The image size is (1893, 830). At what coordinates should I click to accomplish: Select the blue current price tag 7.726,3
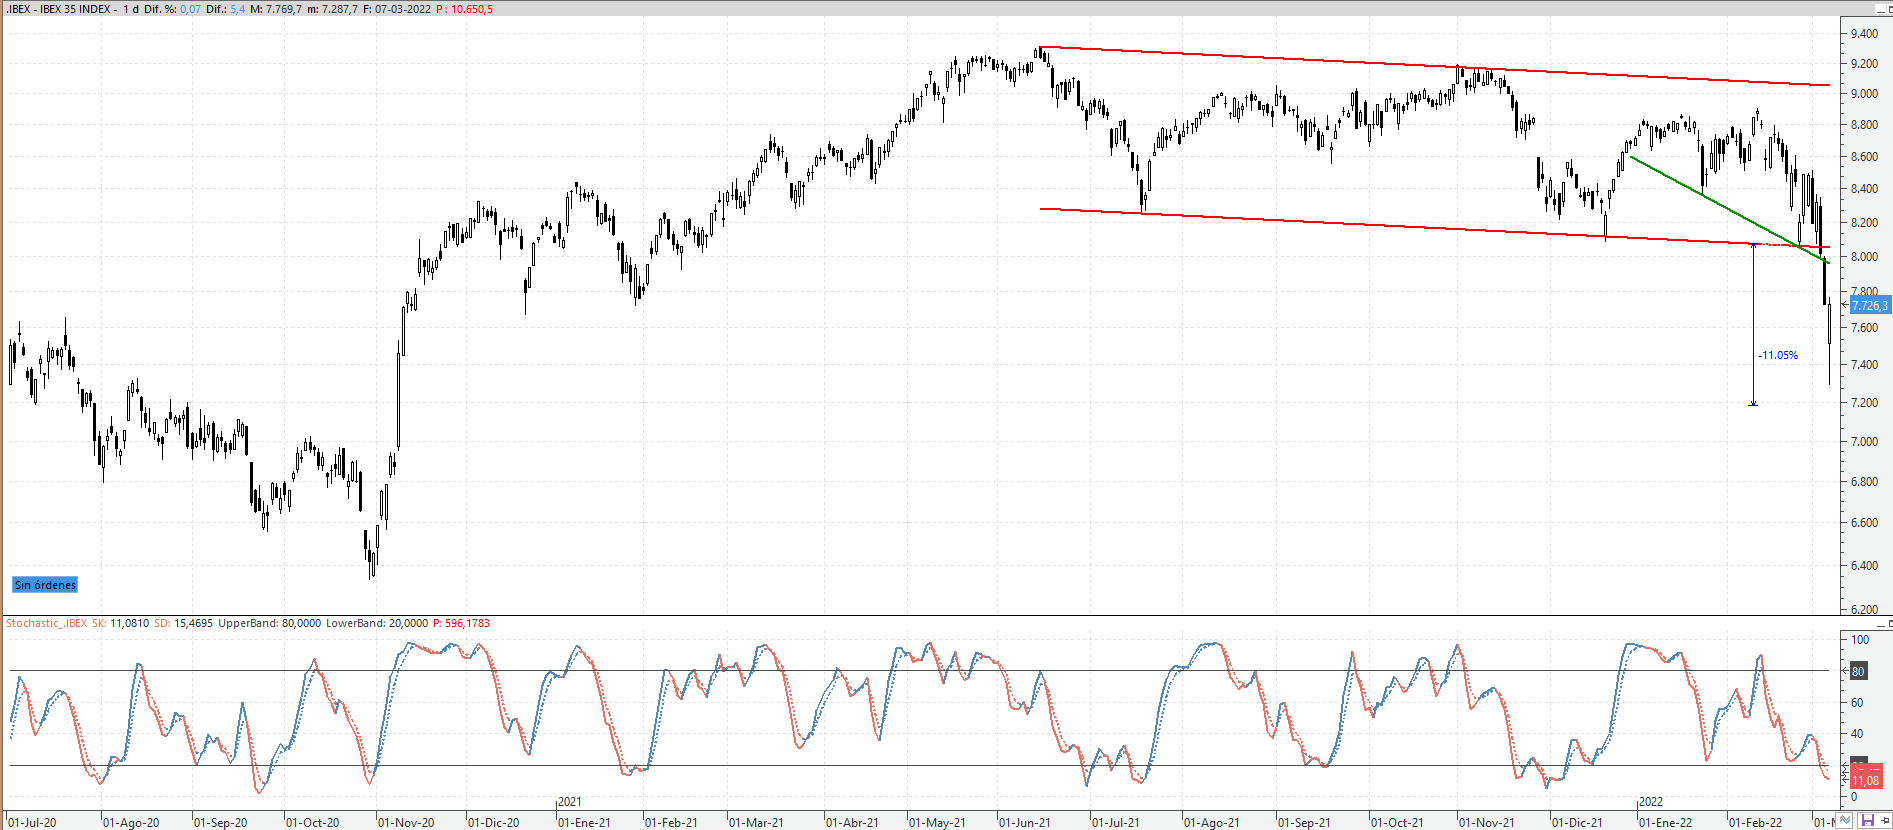pos(1869,305)
